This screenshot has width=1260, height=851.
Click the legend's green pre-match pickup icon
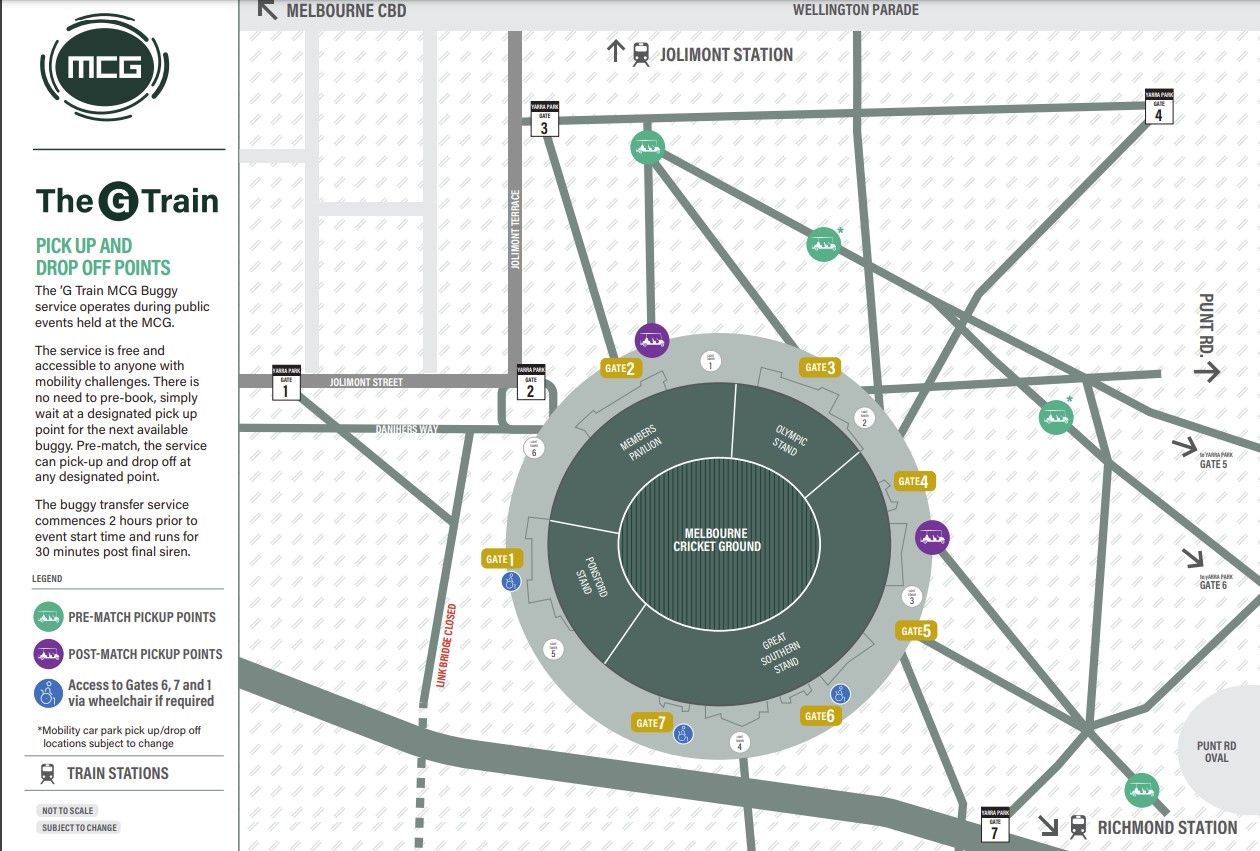coord(49,617)
